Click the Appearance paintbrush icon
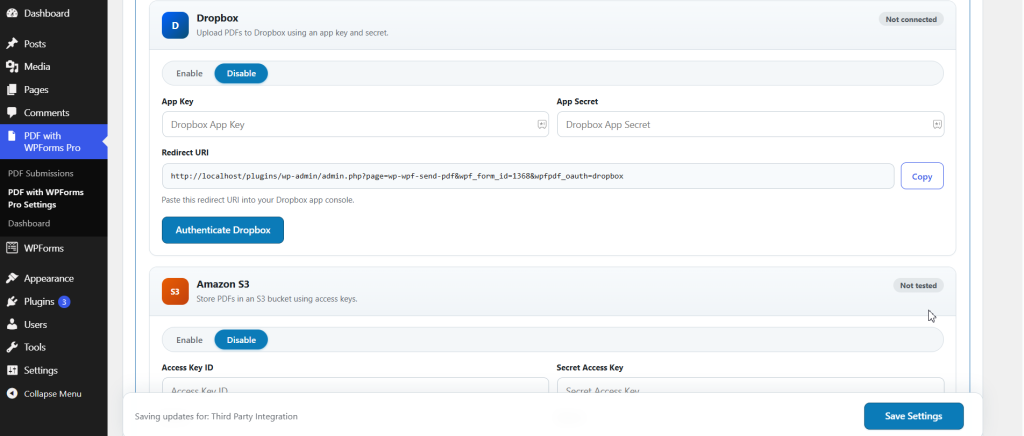Screen dimensions: 1024x436 tap(12, 278)
